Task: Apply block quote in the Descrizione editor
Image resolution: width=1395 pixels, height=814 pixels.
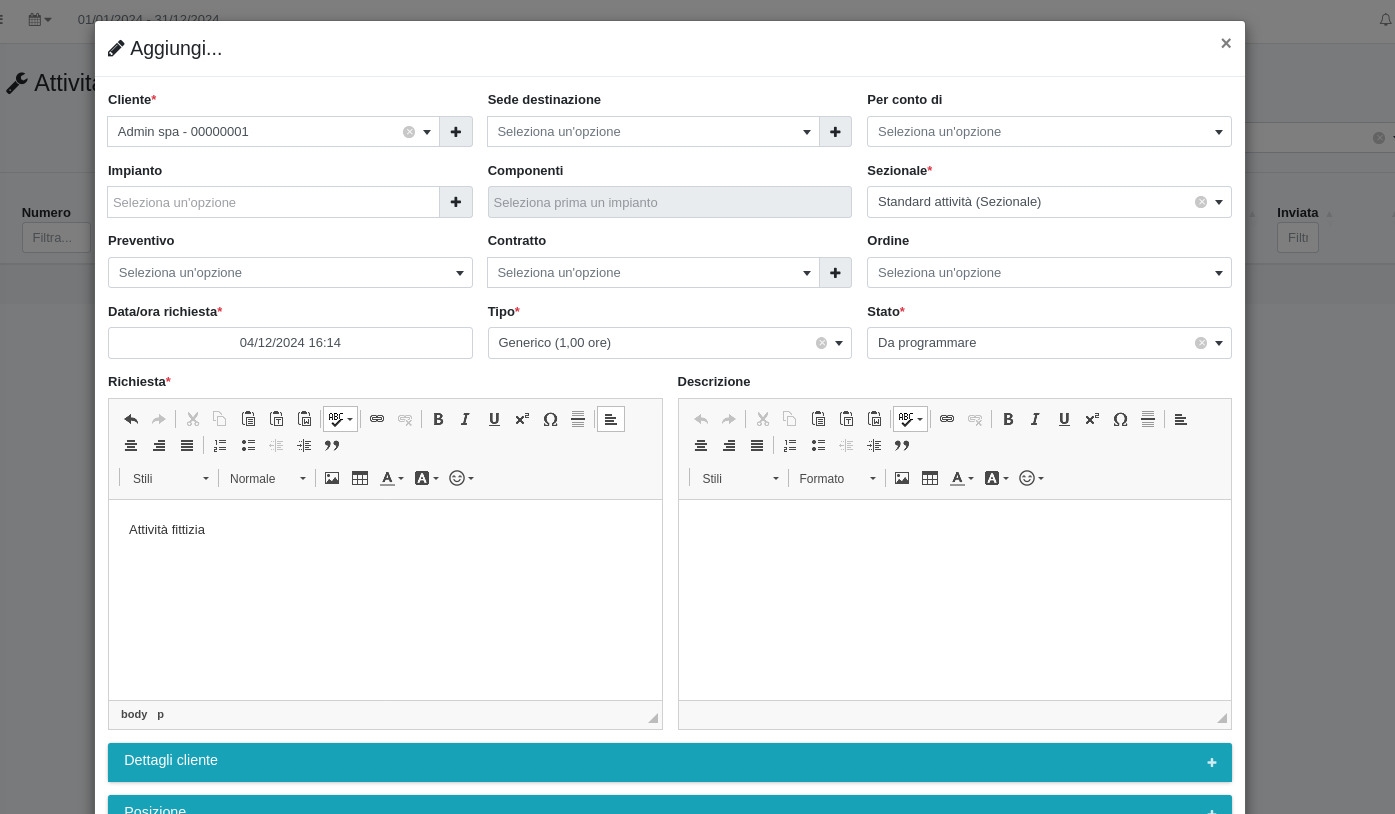Action: (x=902, y=445)
